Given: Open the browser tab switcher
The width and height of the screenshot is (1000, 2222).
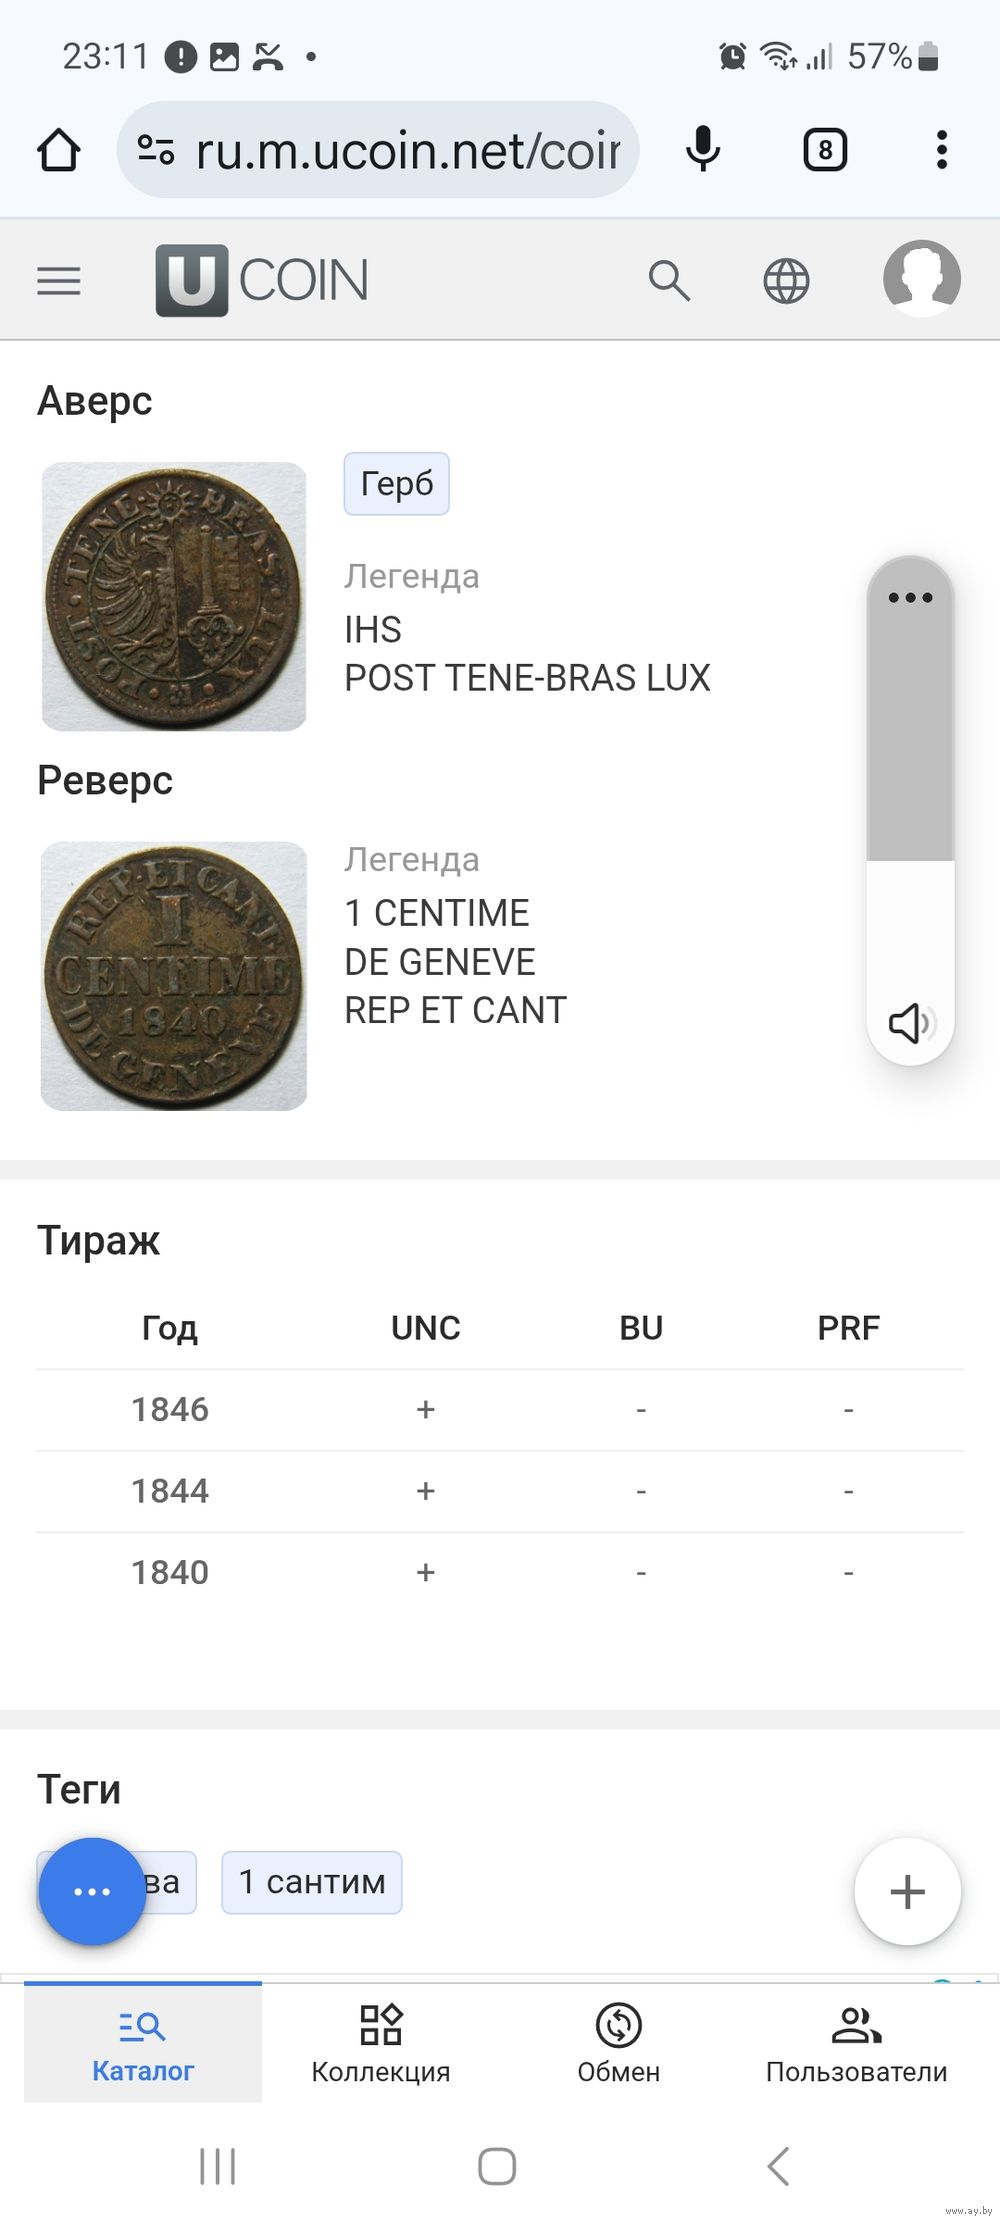Looking at the screenshot, I should [x=825, y=150].
